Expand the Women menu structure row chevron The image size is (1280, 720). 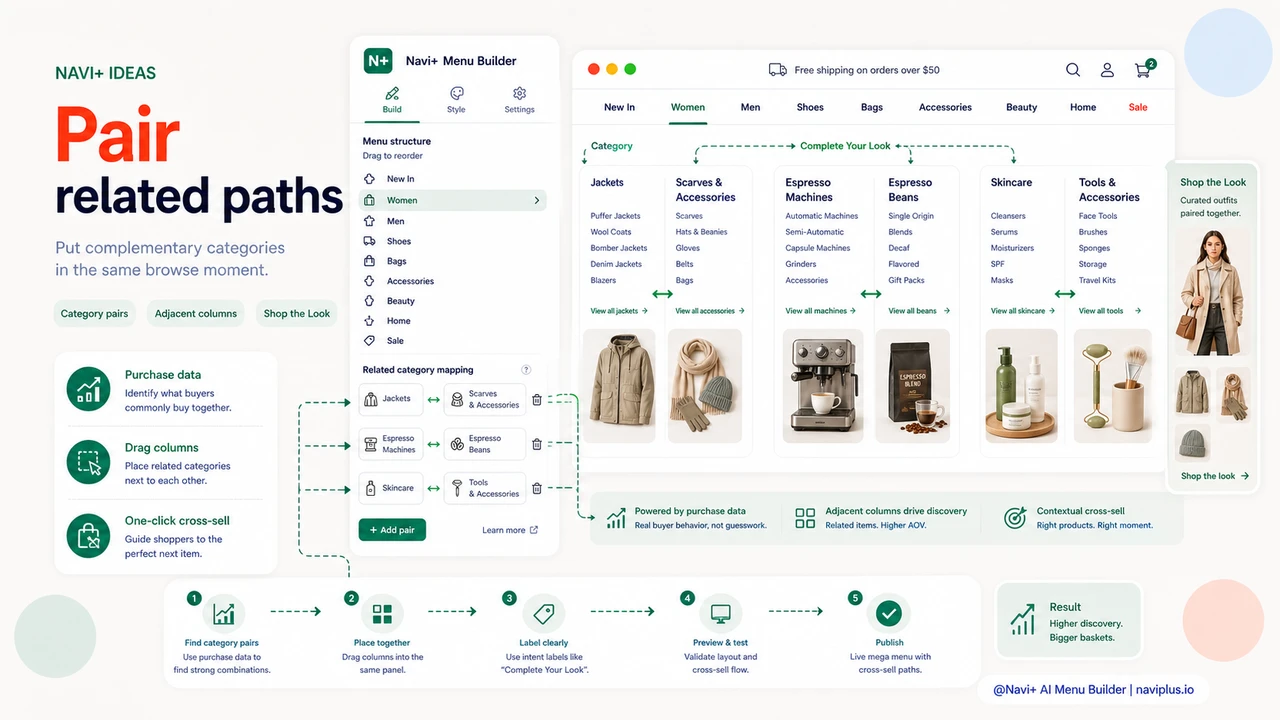(537, 200)
